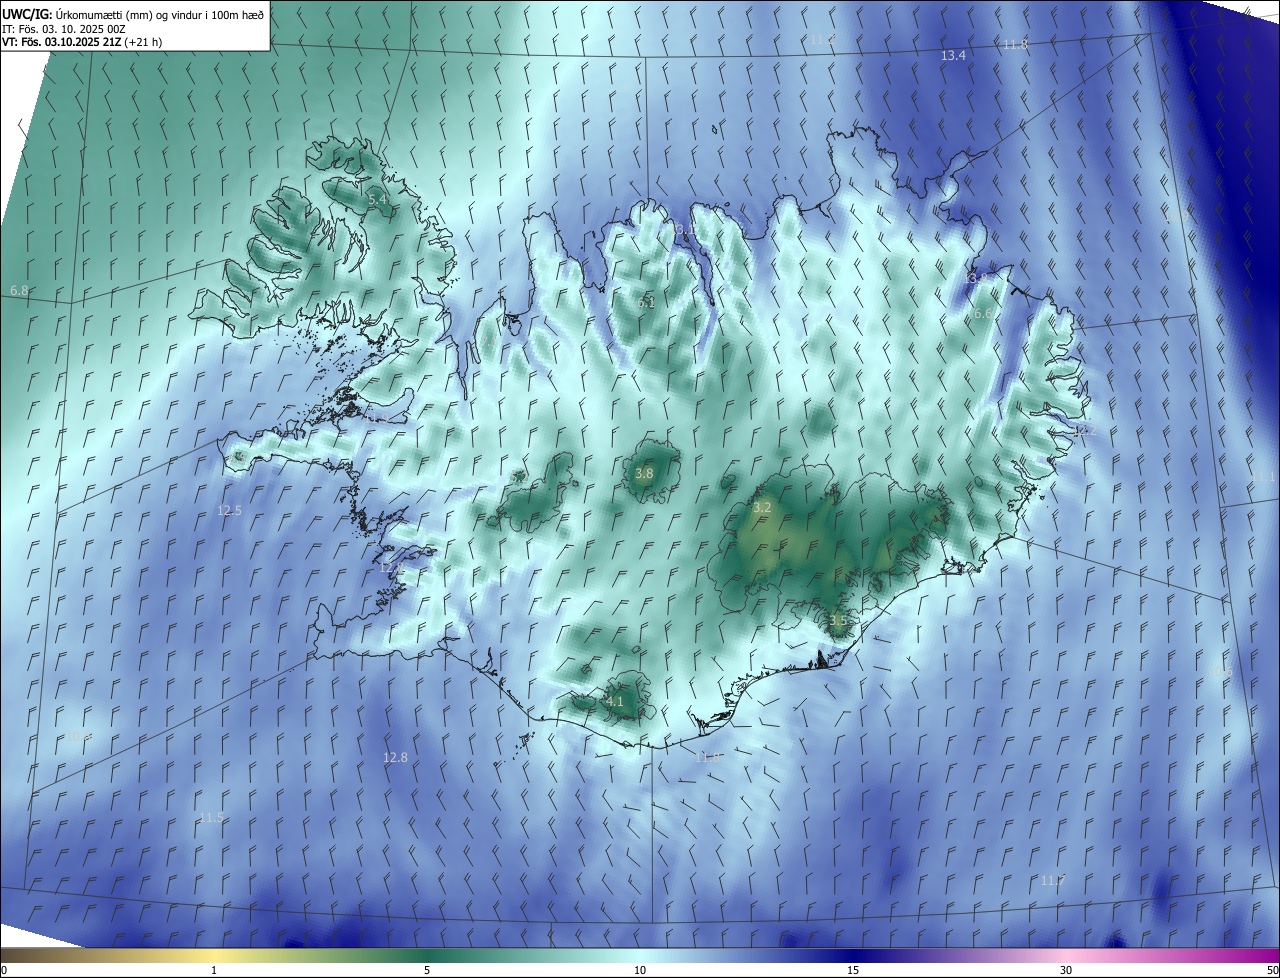Click the '5' tick label on color scale
The width and height of the screenshot is (1280, 978).
[x=427, y=970]
